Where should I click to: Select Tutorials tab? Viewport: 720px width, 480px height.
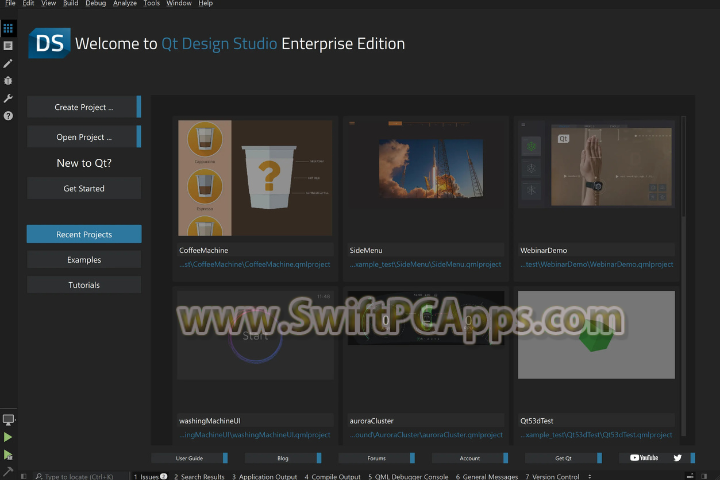[84, 285]
